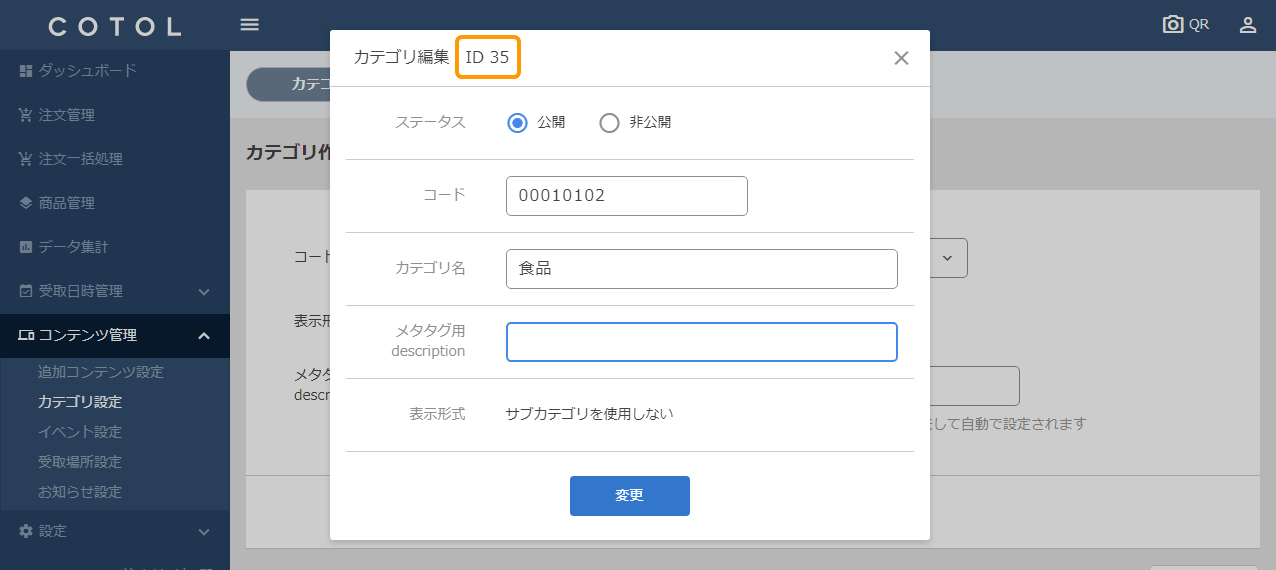Open the dropdown behind the dialog
This screenshot has width=1276, height=570.
948,258
